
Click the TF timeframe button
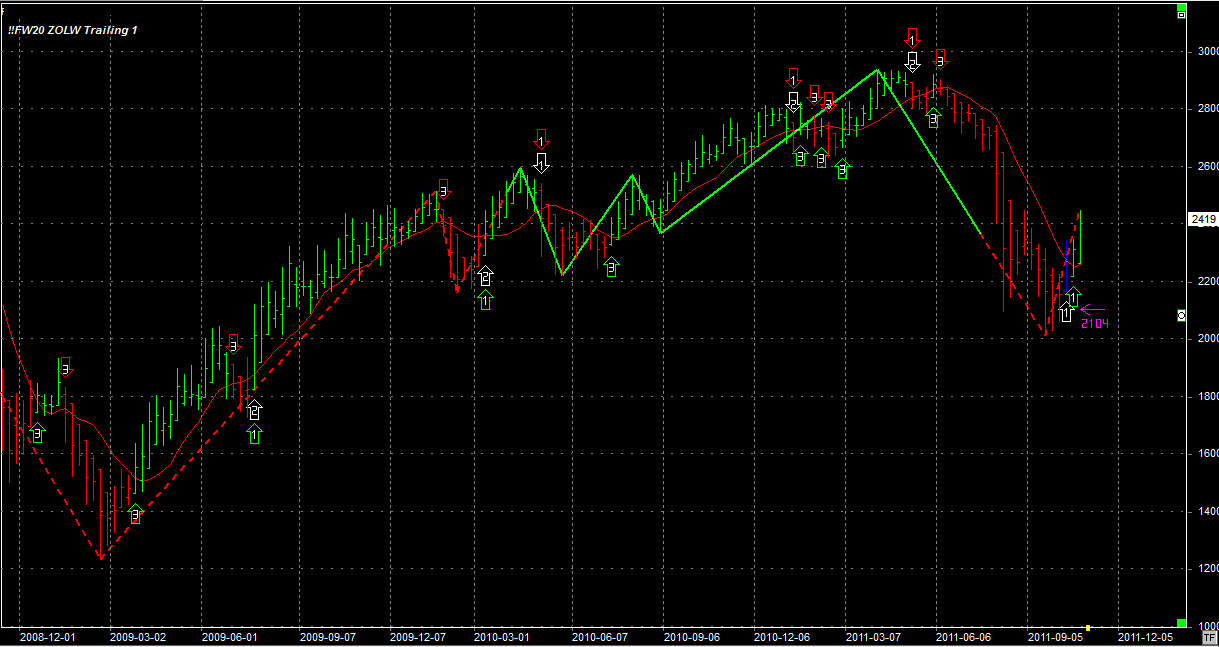click(x=1209, y=637)
